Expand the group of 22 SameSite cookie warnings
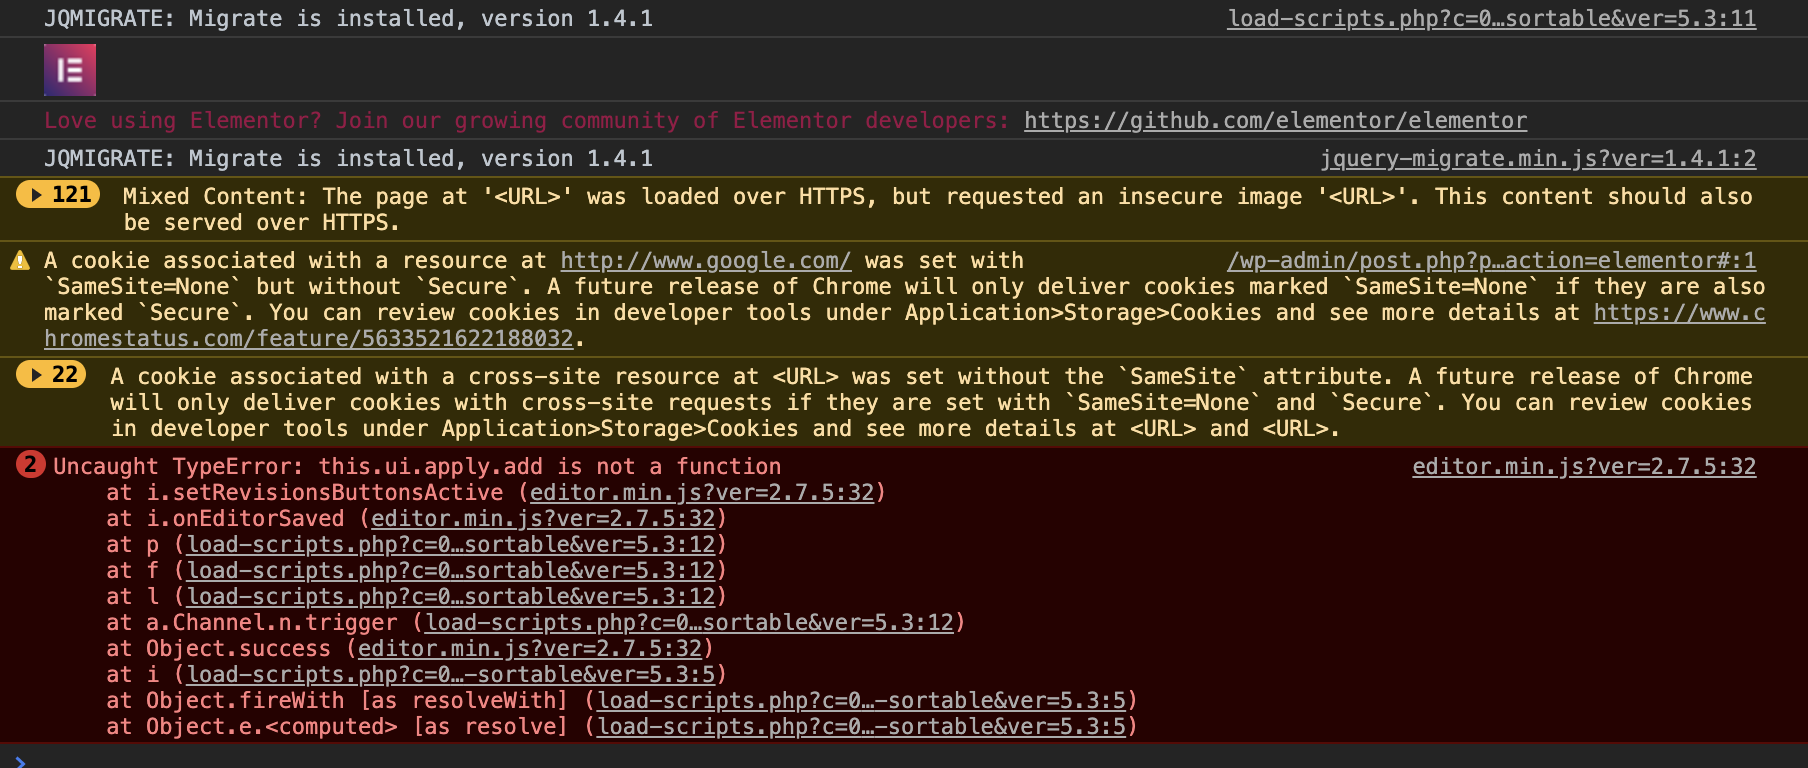 tap(49, 376)
